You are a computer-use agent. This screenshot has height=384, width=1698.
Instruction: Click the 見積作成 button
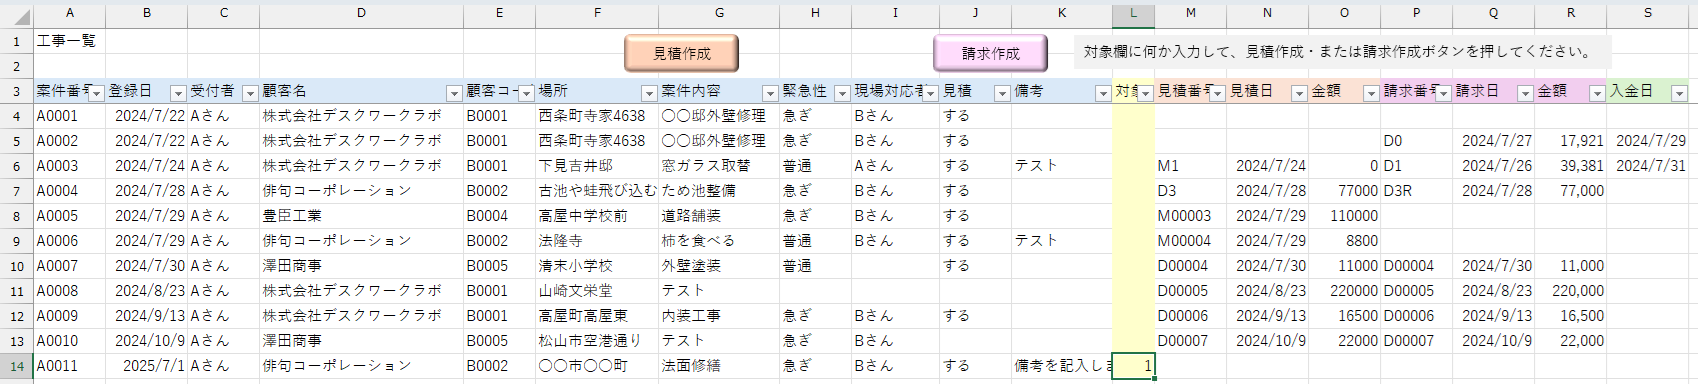click(x=682, y=53)
